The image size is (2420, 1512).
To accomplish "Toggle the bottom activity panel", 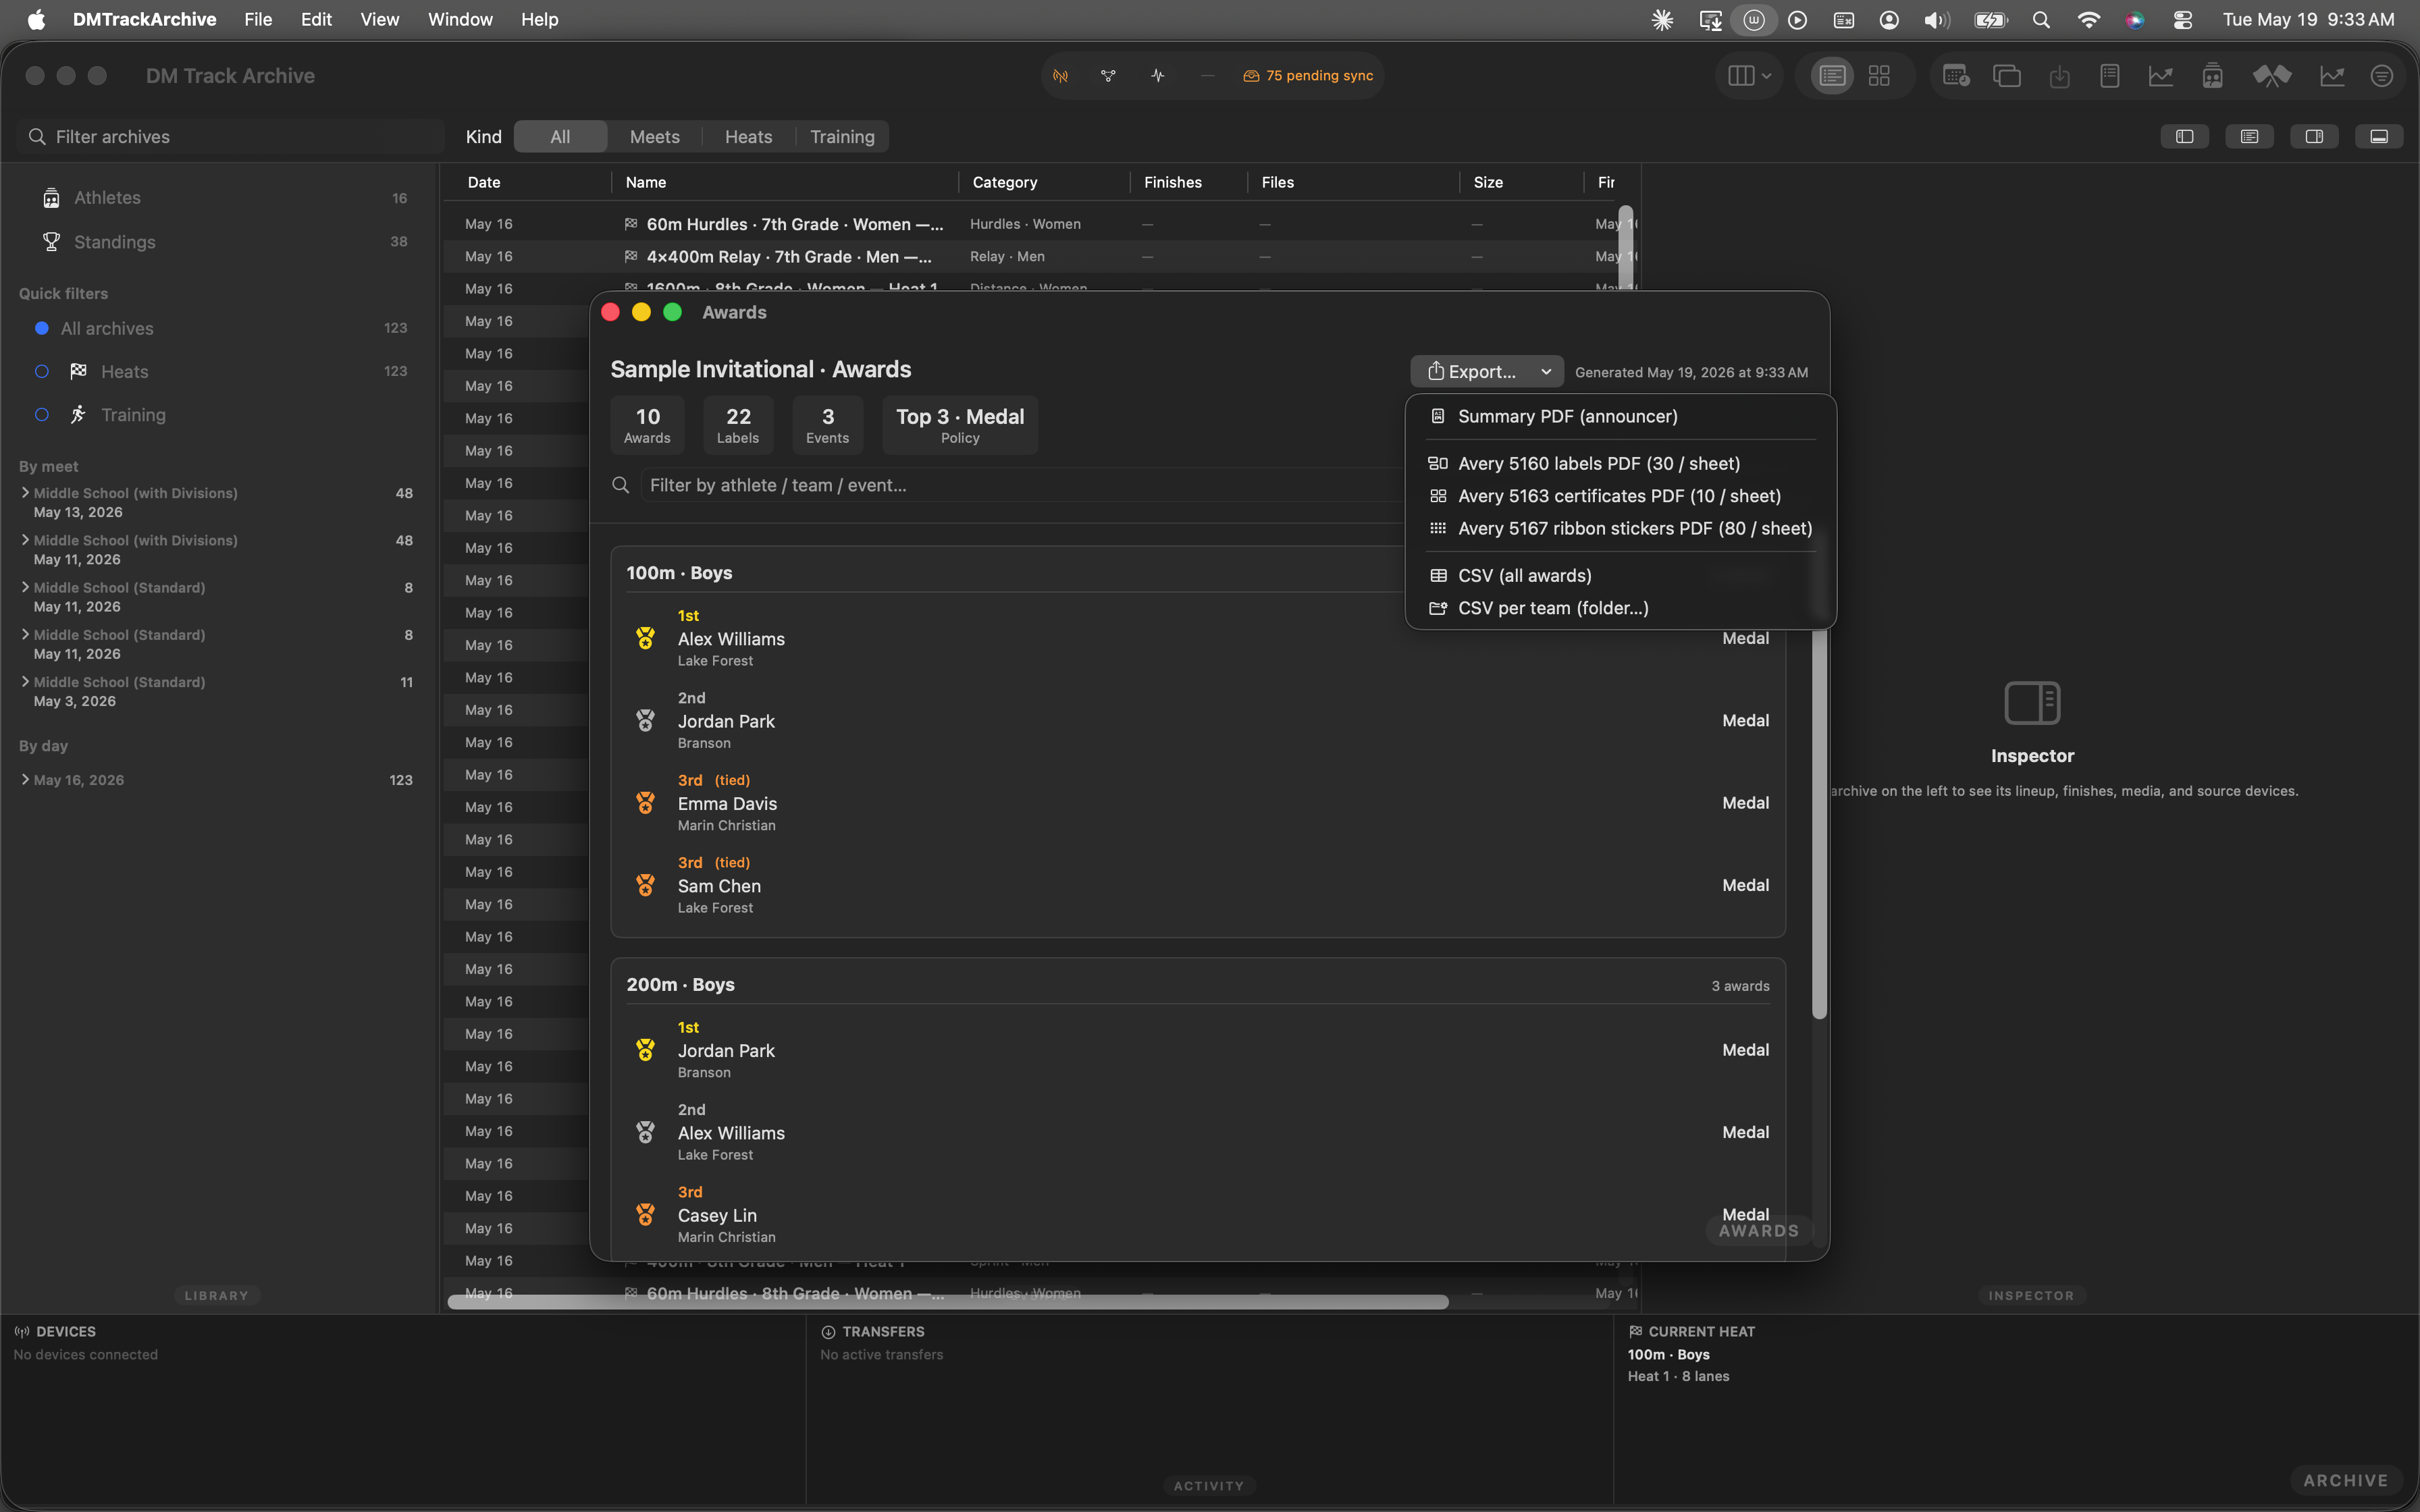I will coord(2379,137).
